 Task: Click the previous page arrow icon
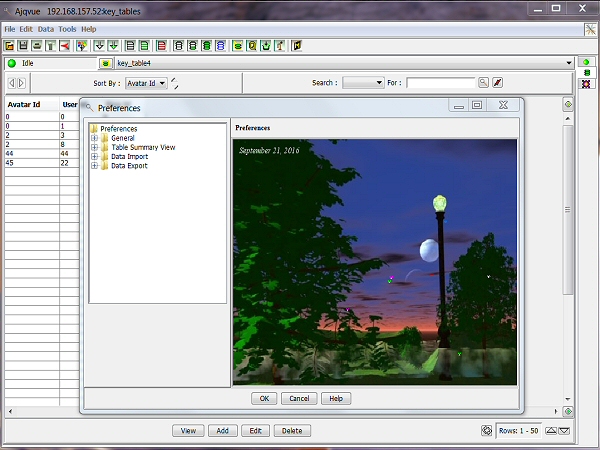pos(11,83)
